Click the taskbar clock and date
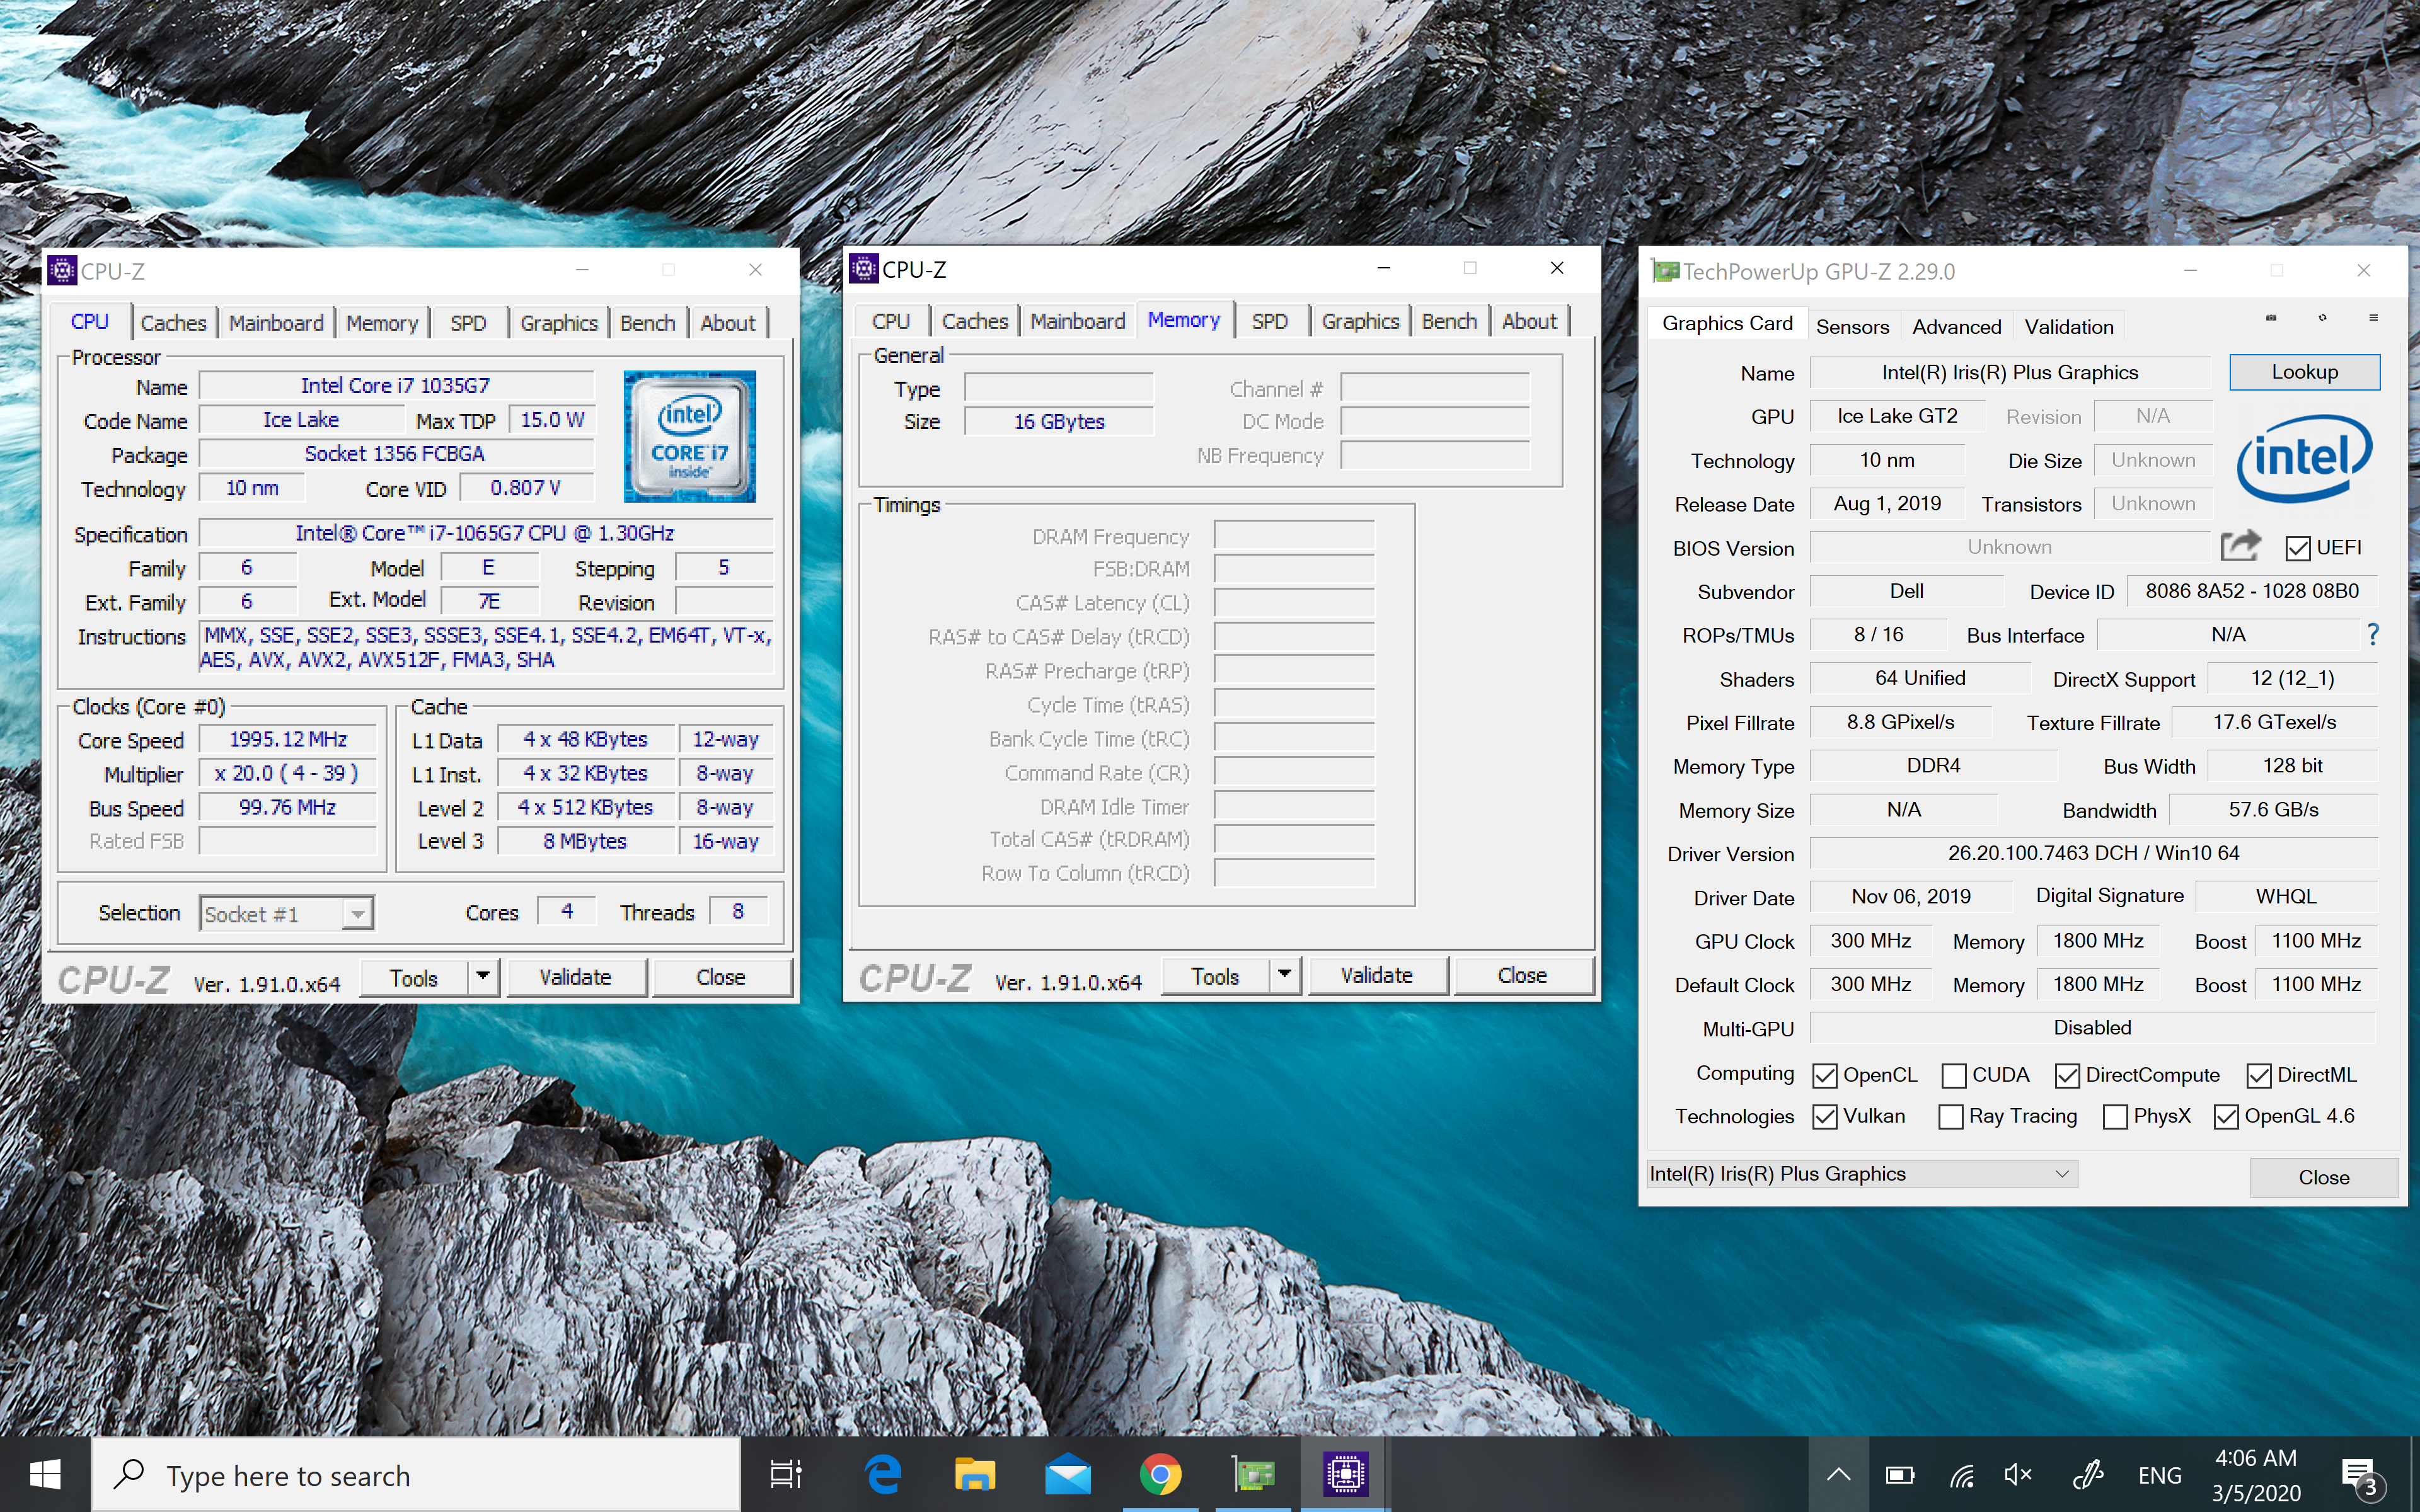The height and width of the screenshot is (1512, 2420). pos(2256,1475)
